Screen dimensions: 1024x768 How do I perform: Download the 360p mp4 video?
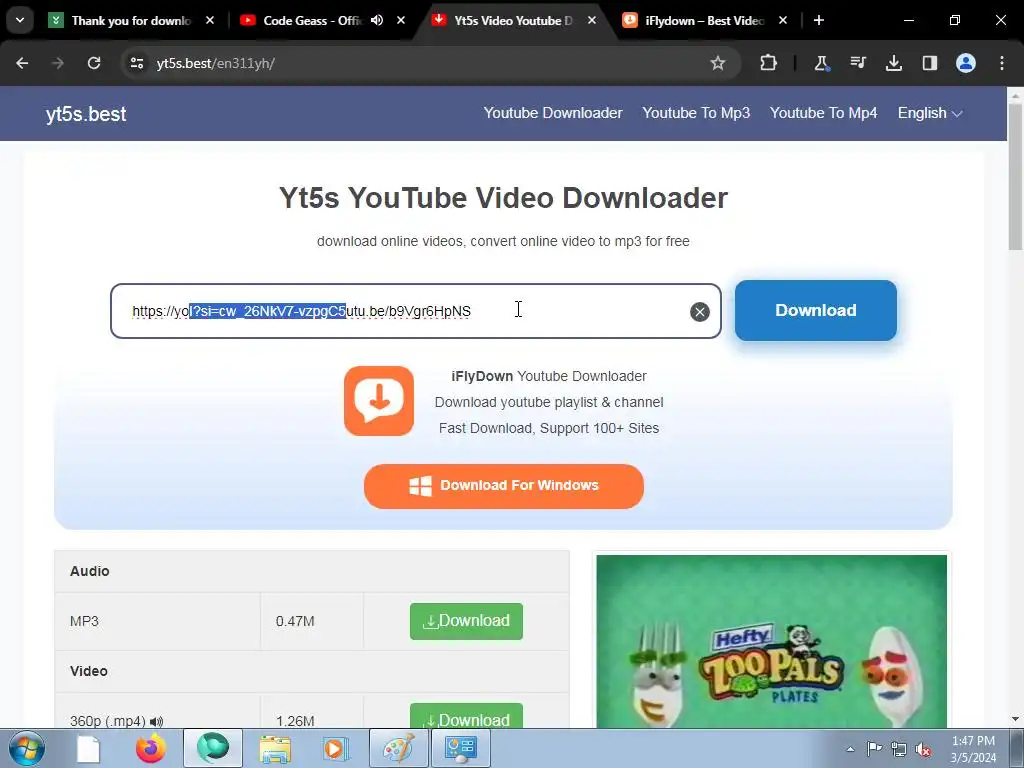[466, 717]
